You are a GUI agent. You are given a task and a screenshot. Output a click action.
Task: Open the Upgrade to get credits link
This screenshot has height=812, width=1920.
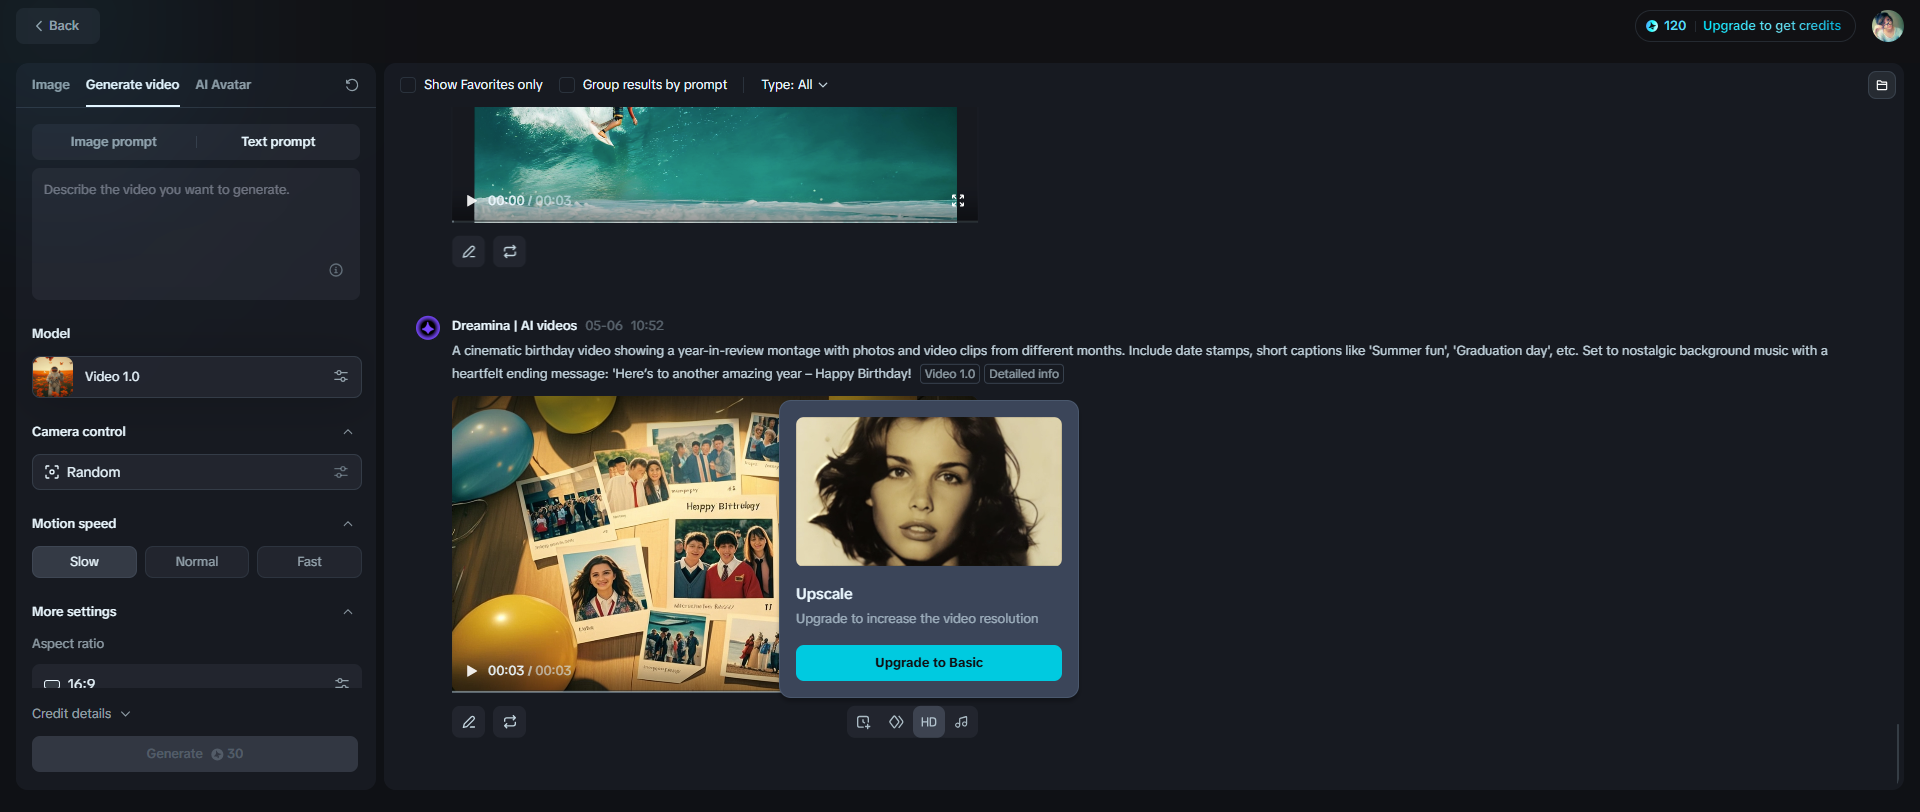tap(1771, 26)
